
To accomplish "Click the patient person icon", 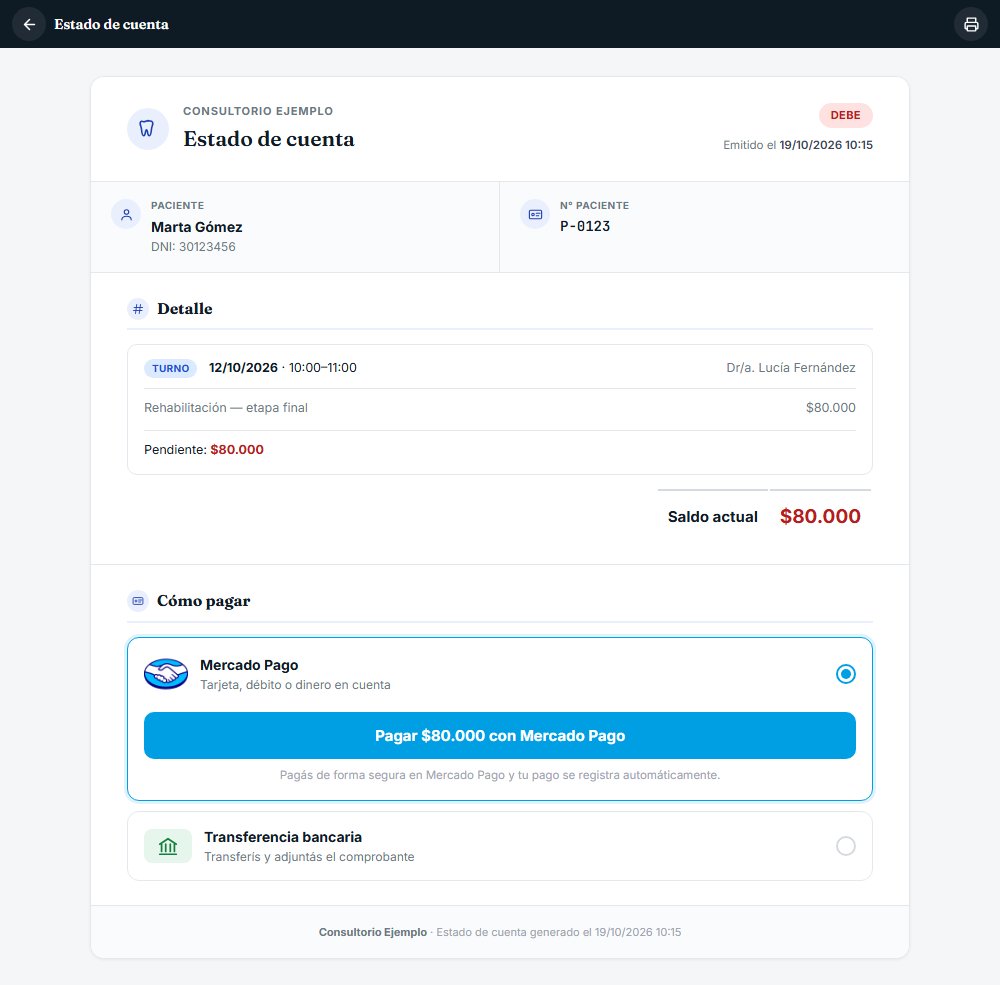I will tap(126, 214).
